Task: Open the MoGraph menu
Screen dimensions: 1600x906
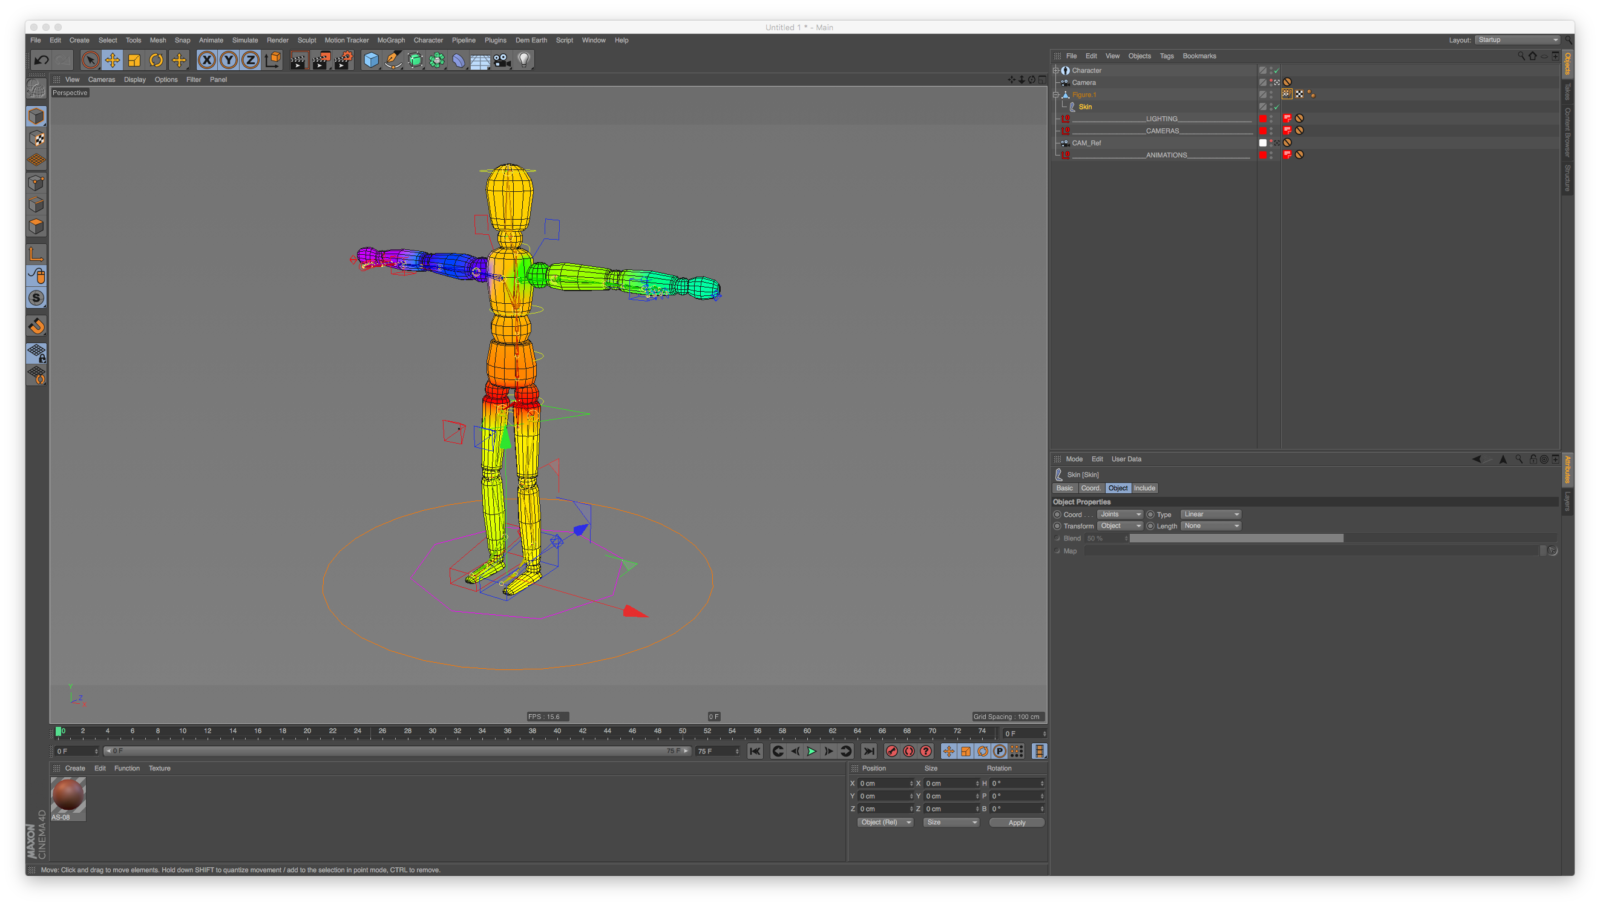Action: point(391,40)
